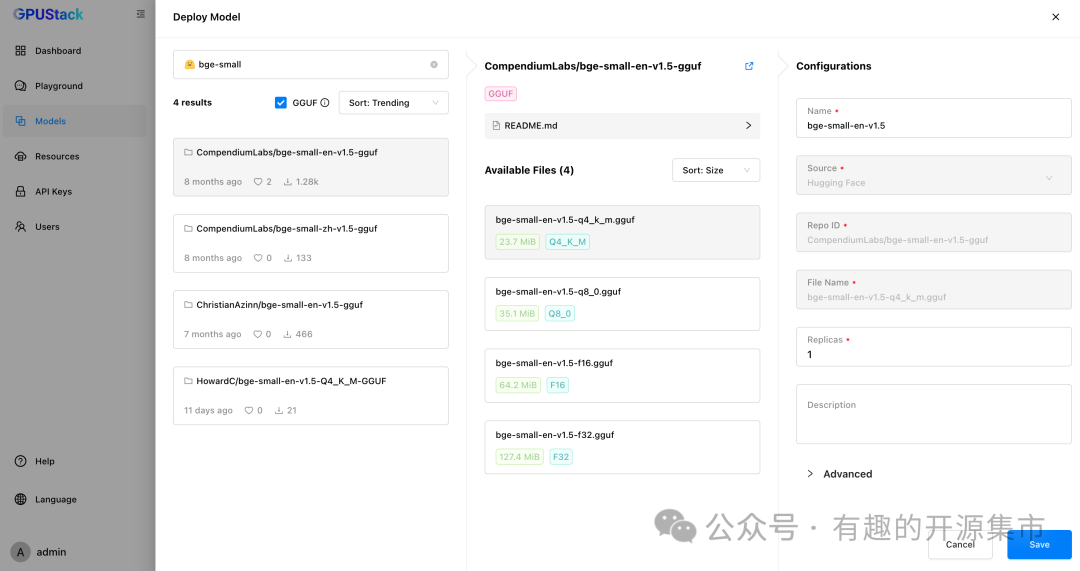Image resolution: width=1080 pixels, height=571 pixels.
Task: Click the Save button
Action: 1039,544
